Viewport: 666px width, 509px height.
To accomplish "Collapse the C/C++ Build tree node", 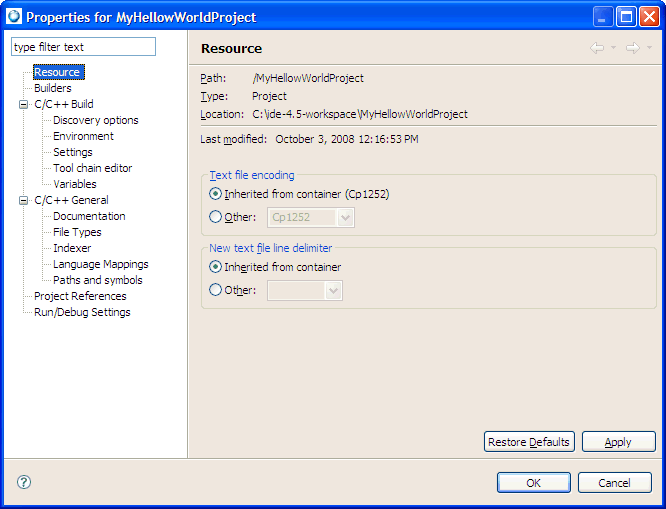I will tap(24, 104).
